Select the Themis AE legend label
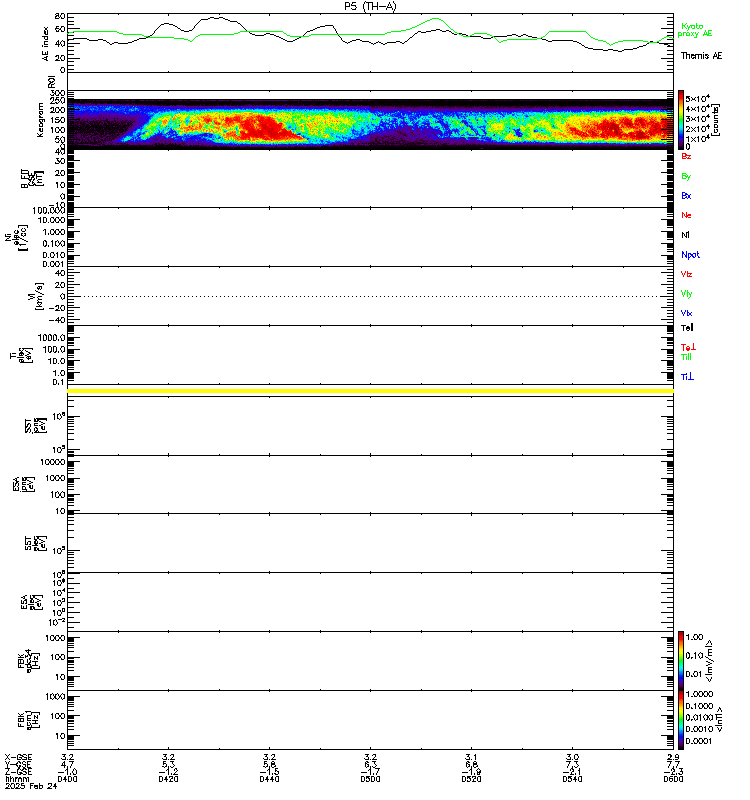The height and width of the screenshot is (800, 750). point(701,56)
